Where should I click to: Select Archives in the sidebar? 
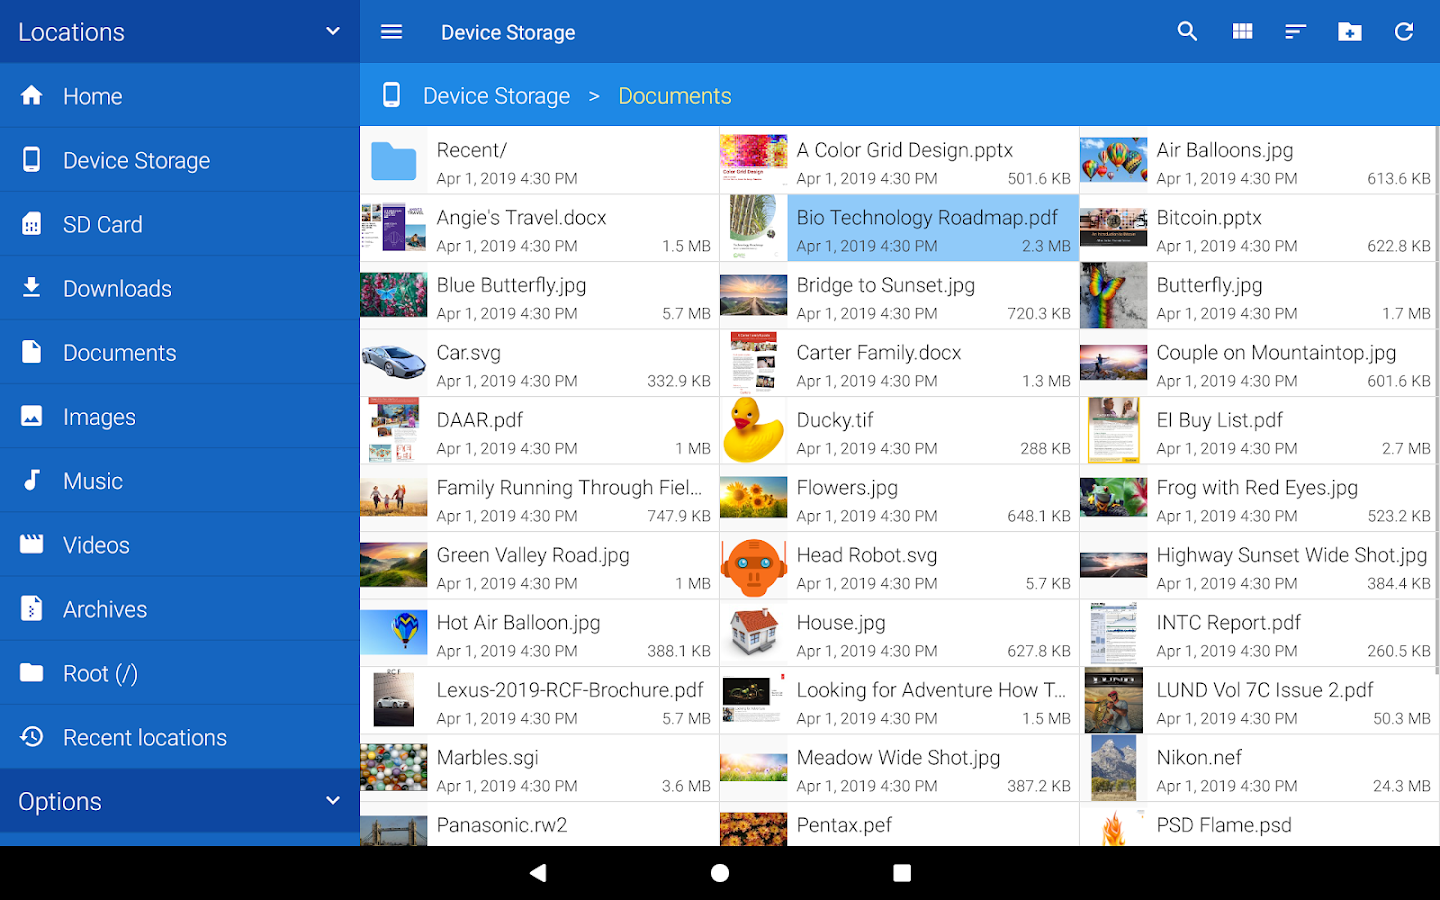(180, 609)
